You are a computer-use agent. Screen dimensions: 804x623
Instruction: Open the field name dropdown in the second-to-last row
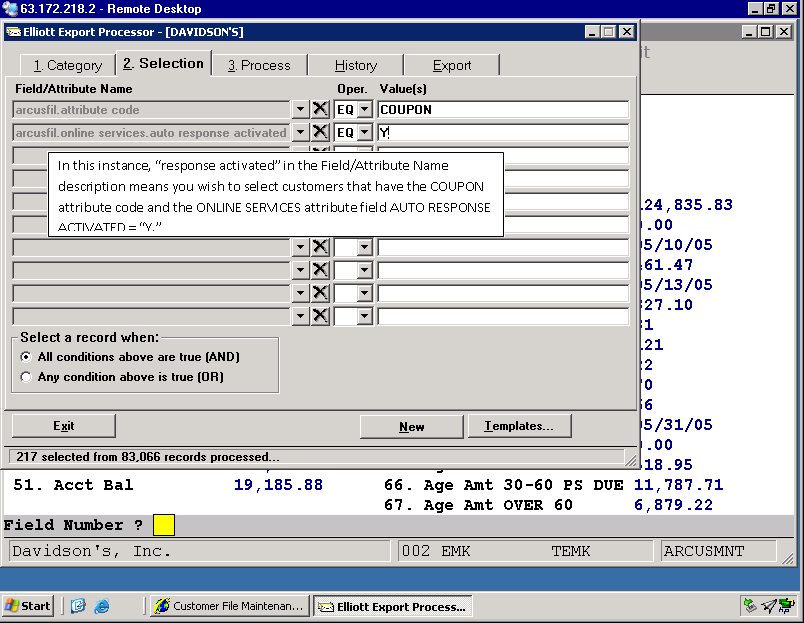(x=300, y=293)
